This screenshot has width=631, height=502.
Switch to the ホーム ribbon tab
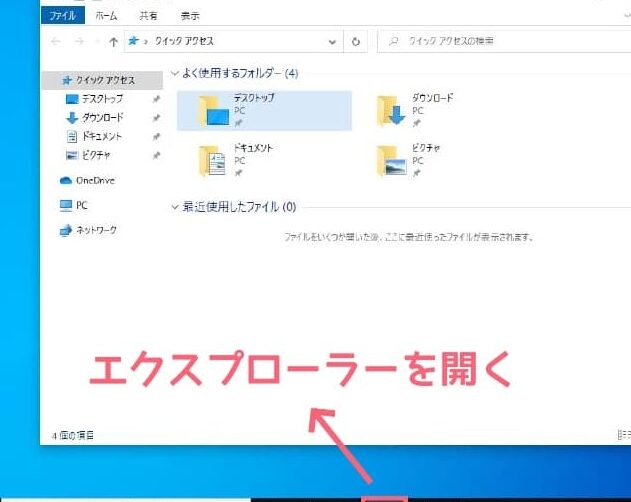(x=105, y=16)
